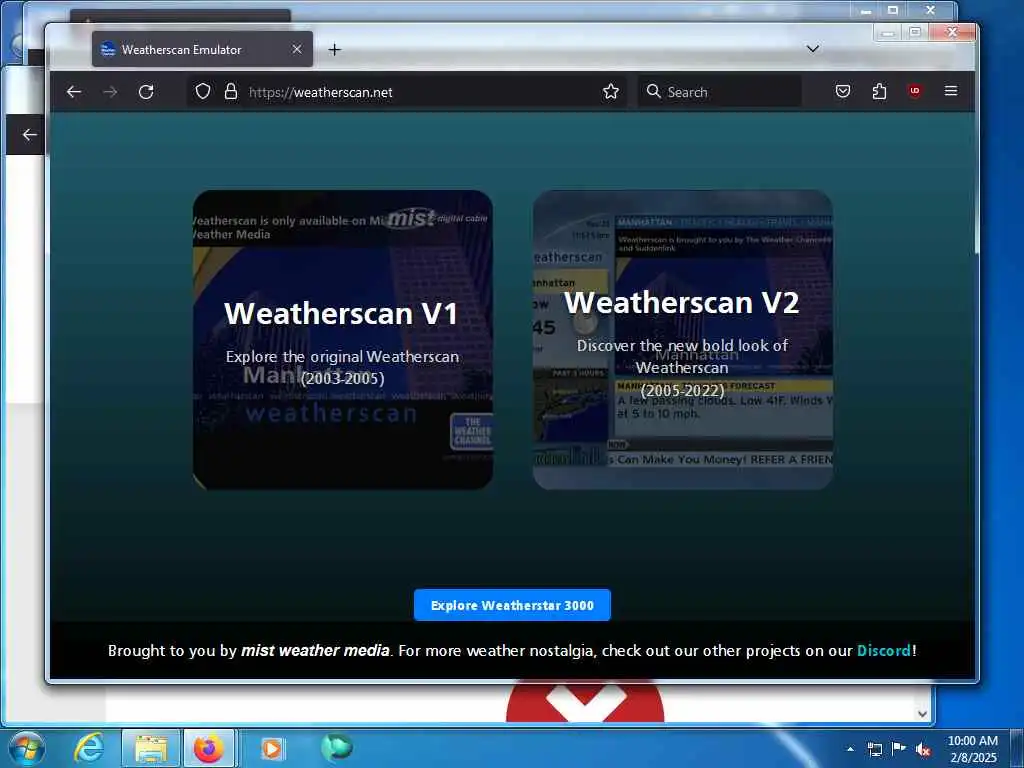This screenshot has height=768, width=1024.
Task: Go back using Firefox back arrow
Action: click(x=74, y=92)
